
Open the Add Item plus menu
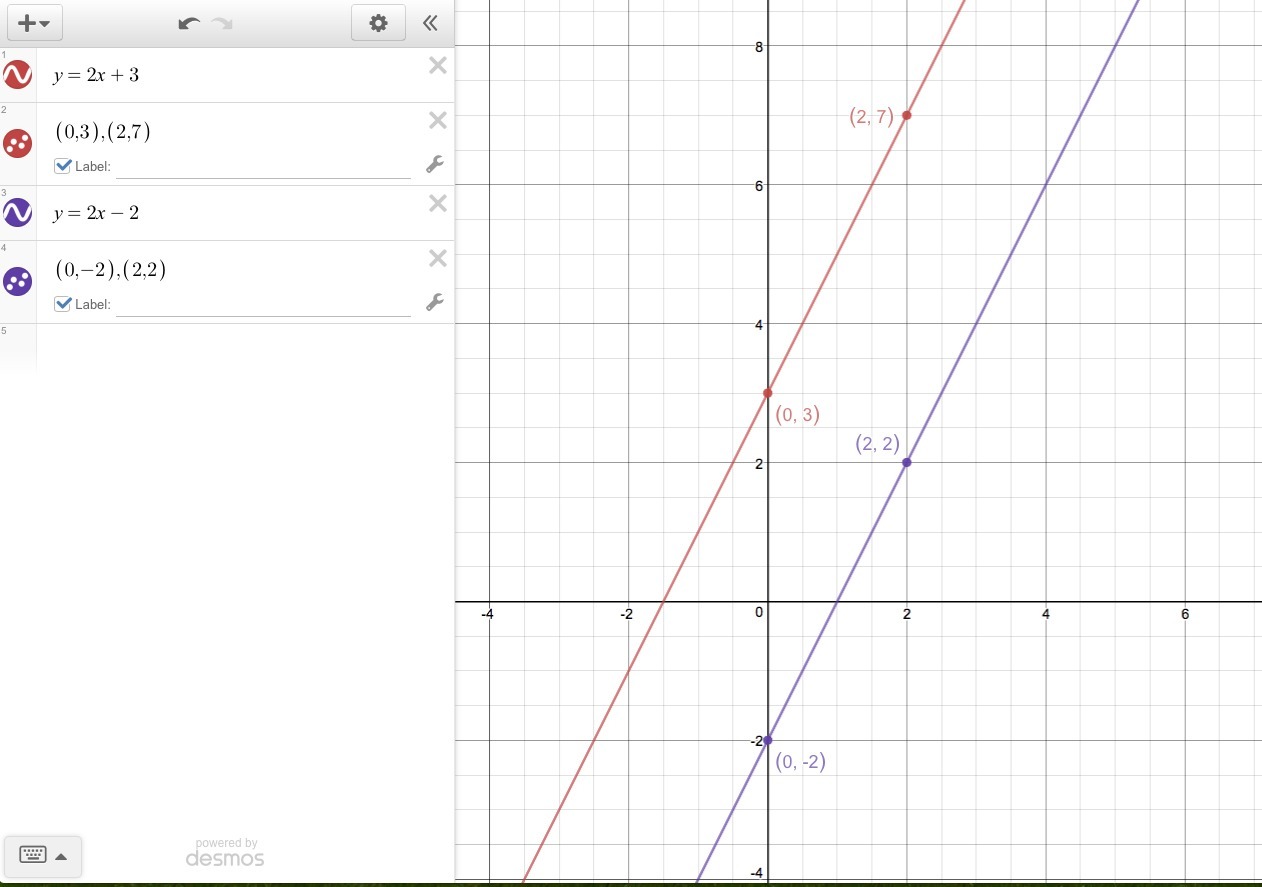pyautogui.click(x=34, y=23)
